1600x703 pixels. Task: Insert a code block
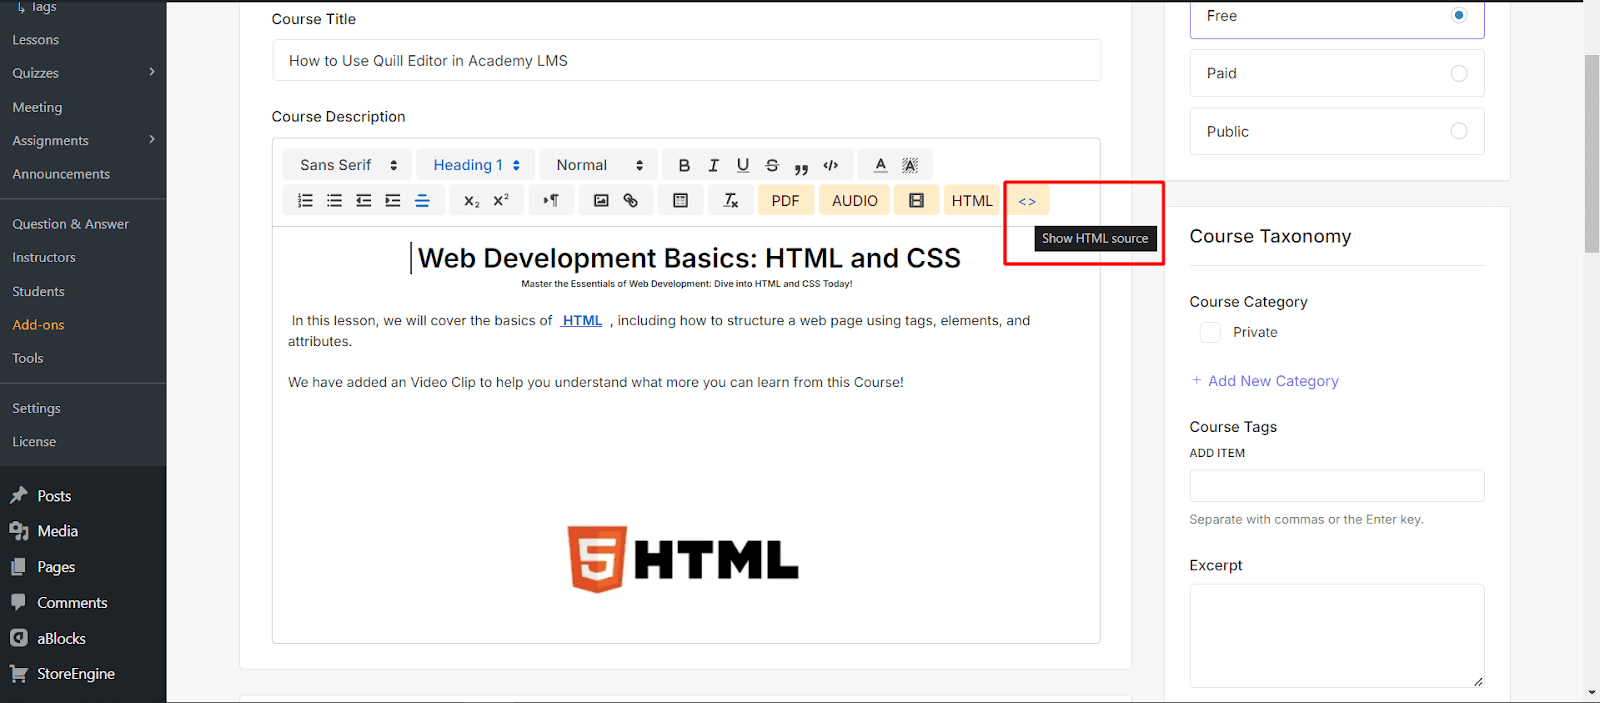coord(831,165)
